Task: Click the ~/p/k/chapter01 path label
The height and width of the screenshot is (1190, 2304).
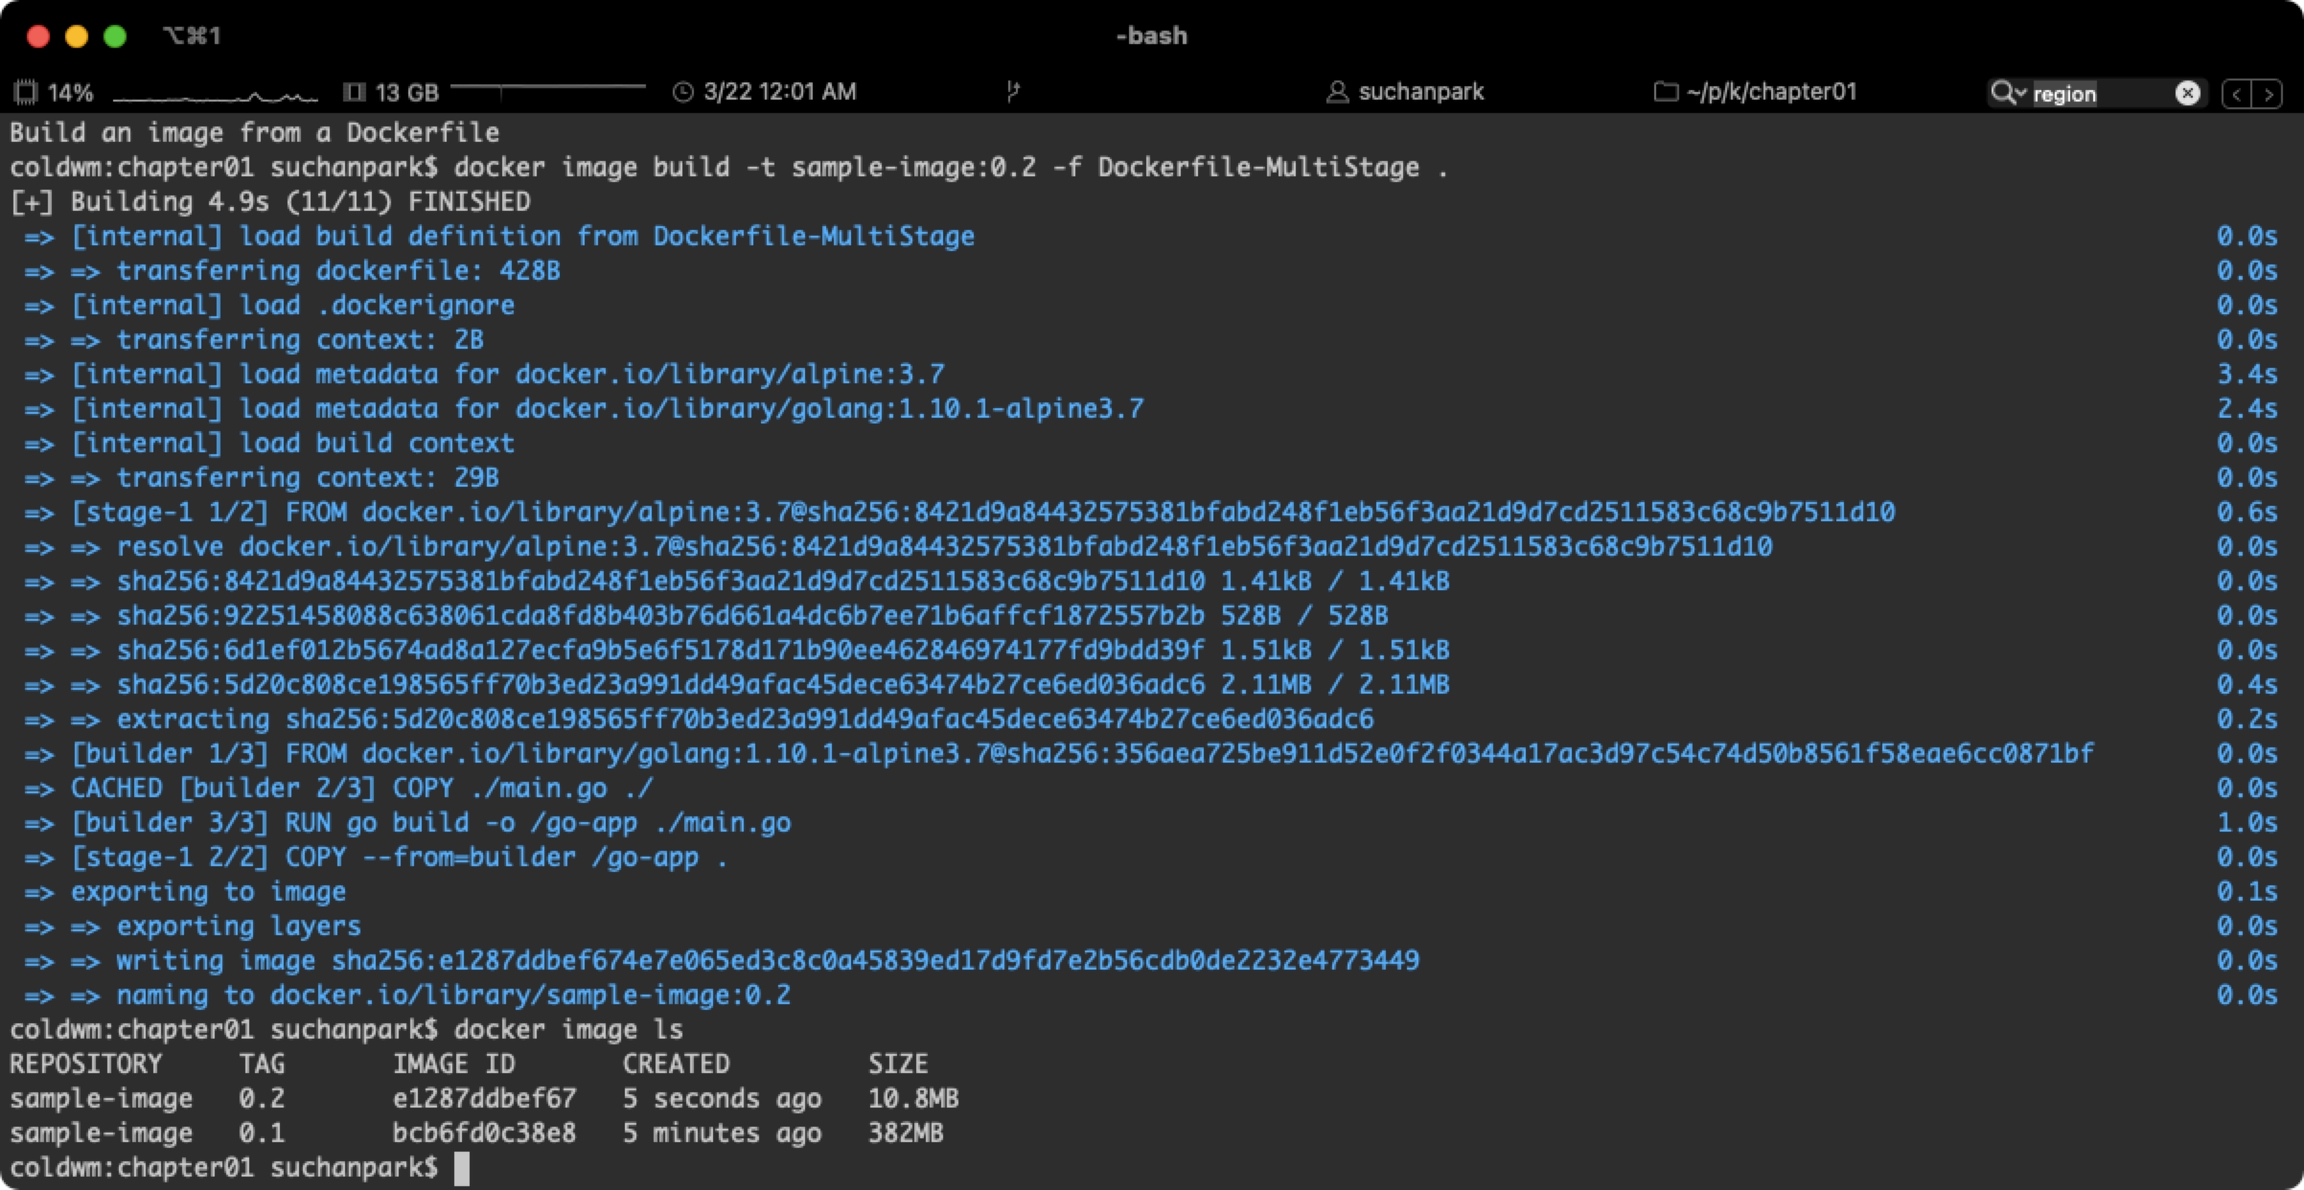Action: click(x=1771, y=92)
